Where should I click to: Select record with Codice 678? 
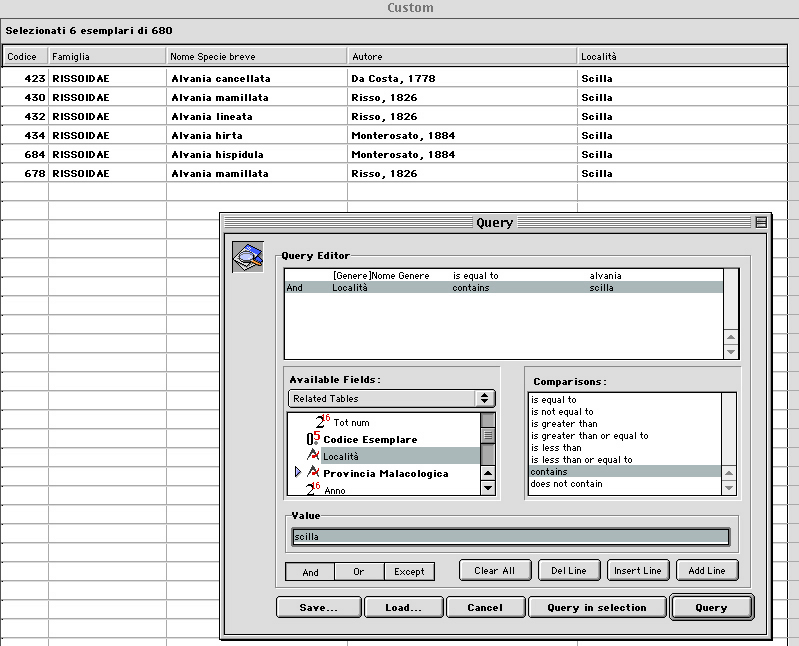pyautogui.click(x=394, y=173)
